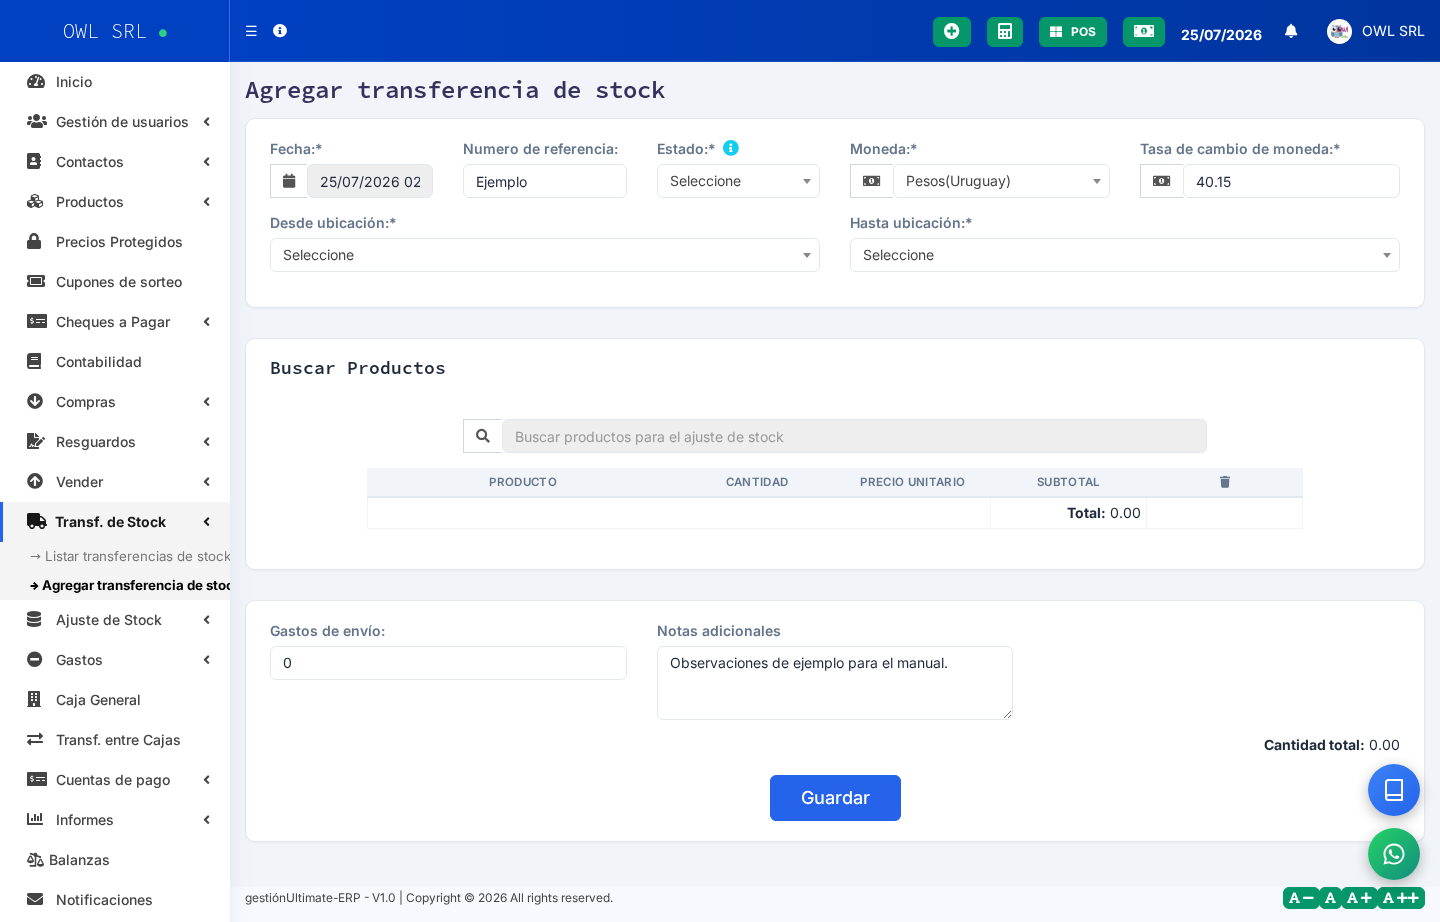1440x922 pixels.
Task: Open the calculator icon button
Action: coord(1005,32)
